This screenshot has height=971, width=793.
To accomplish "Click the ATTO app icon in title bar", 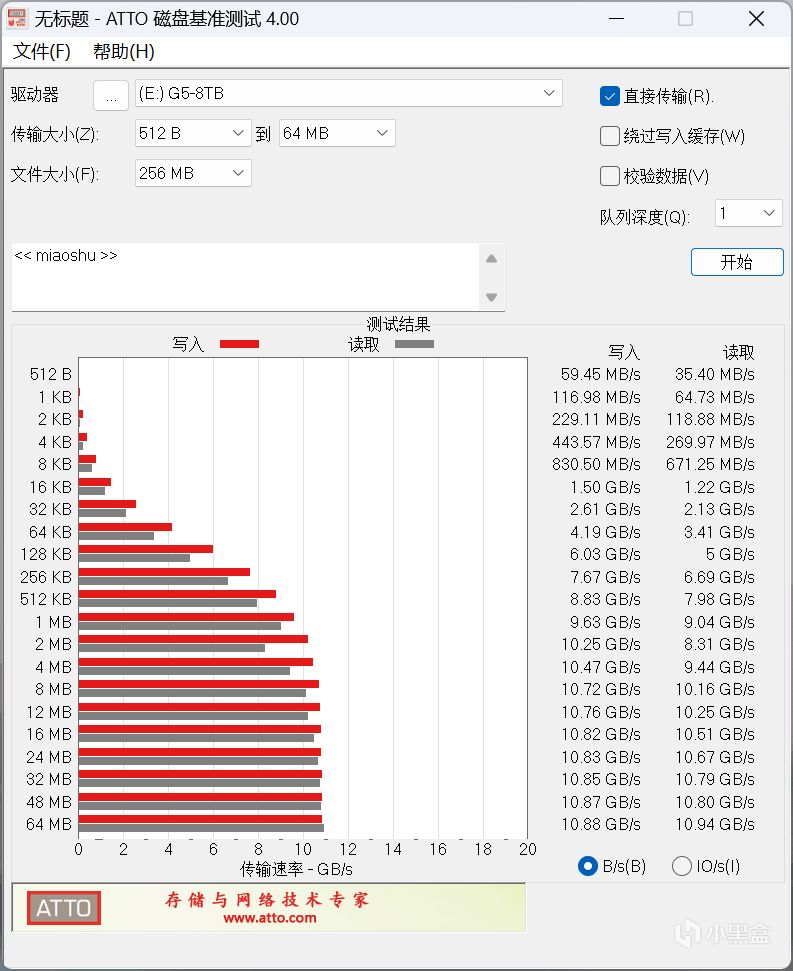I will (x=17, y=19).
